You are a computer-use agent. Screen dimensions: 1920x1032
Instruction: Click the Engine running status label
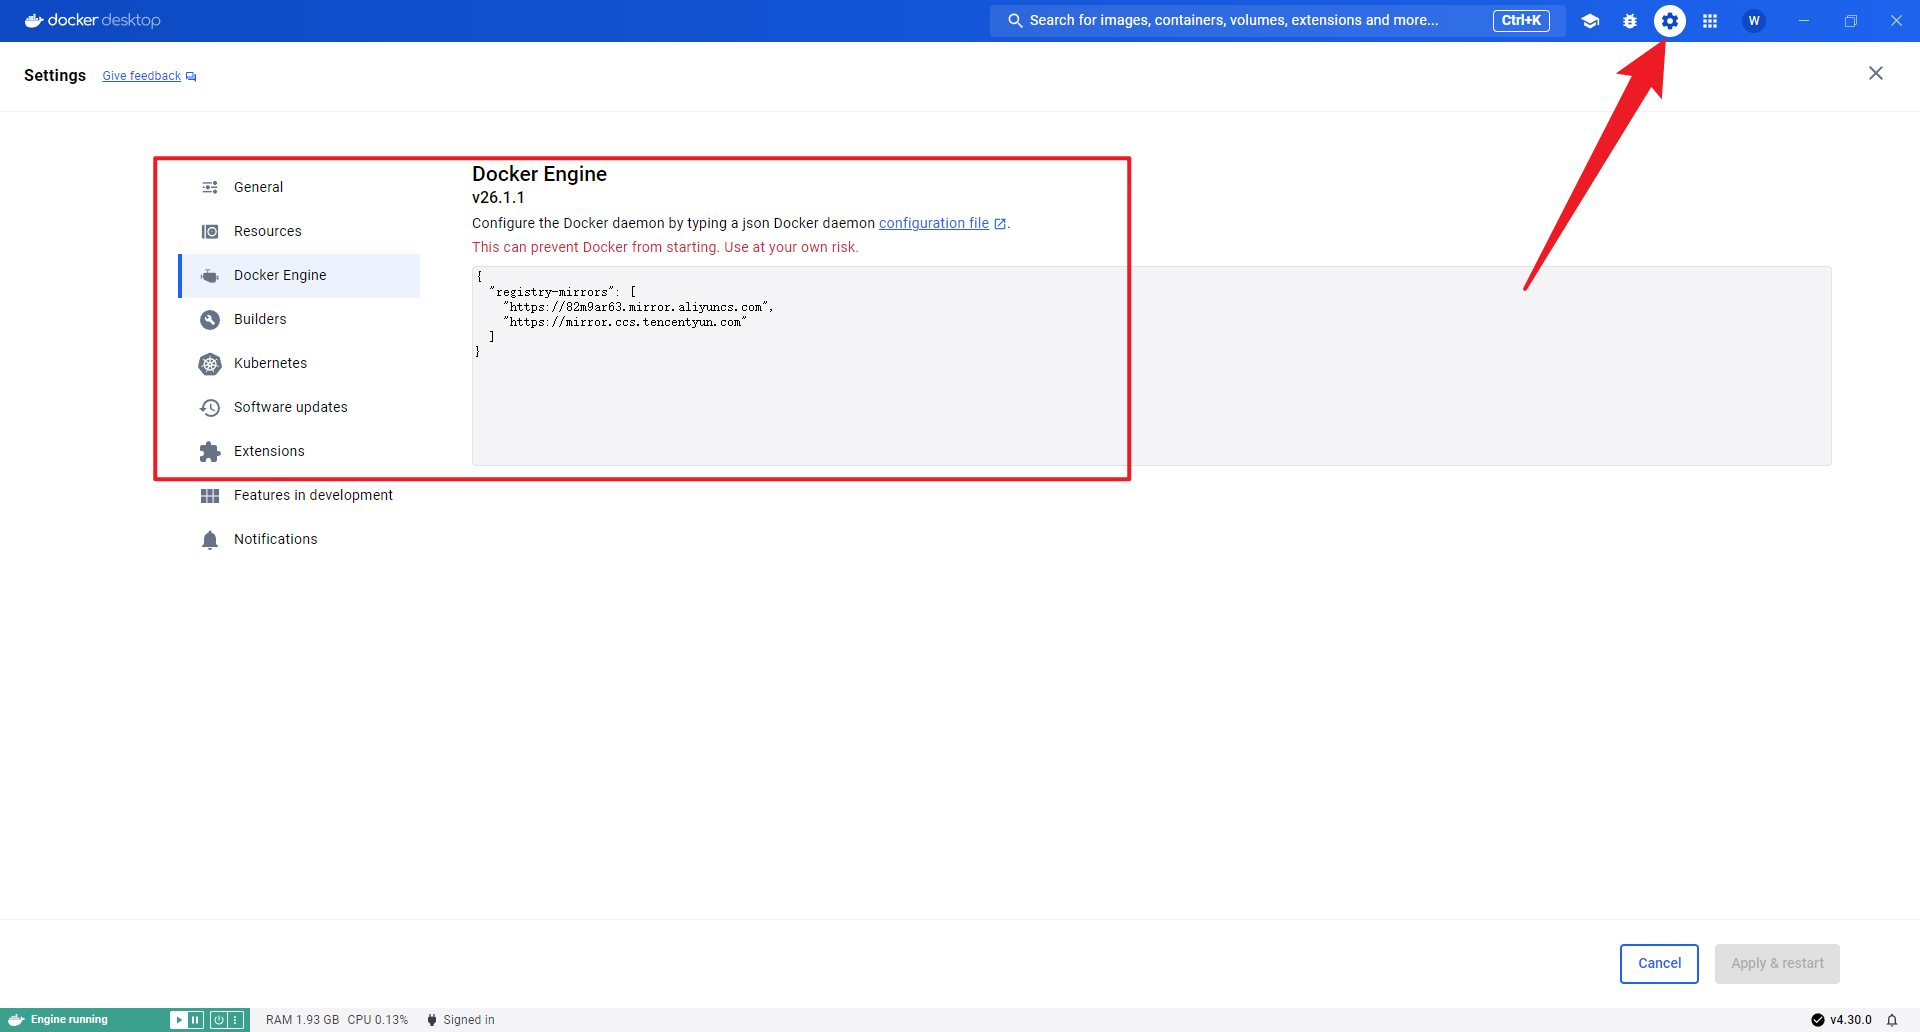69,1020
